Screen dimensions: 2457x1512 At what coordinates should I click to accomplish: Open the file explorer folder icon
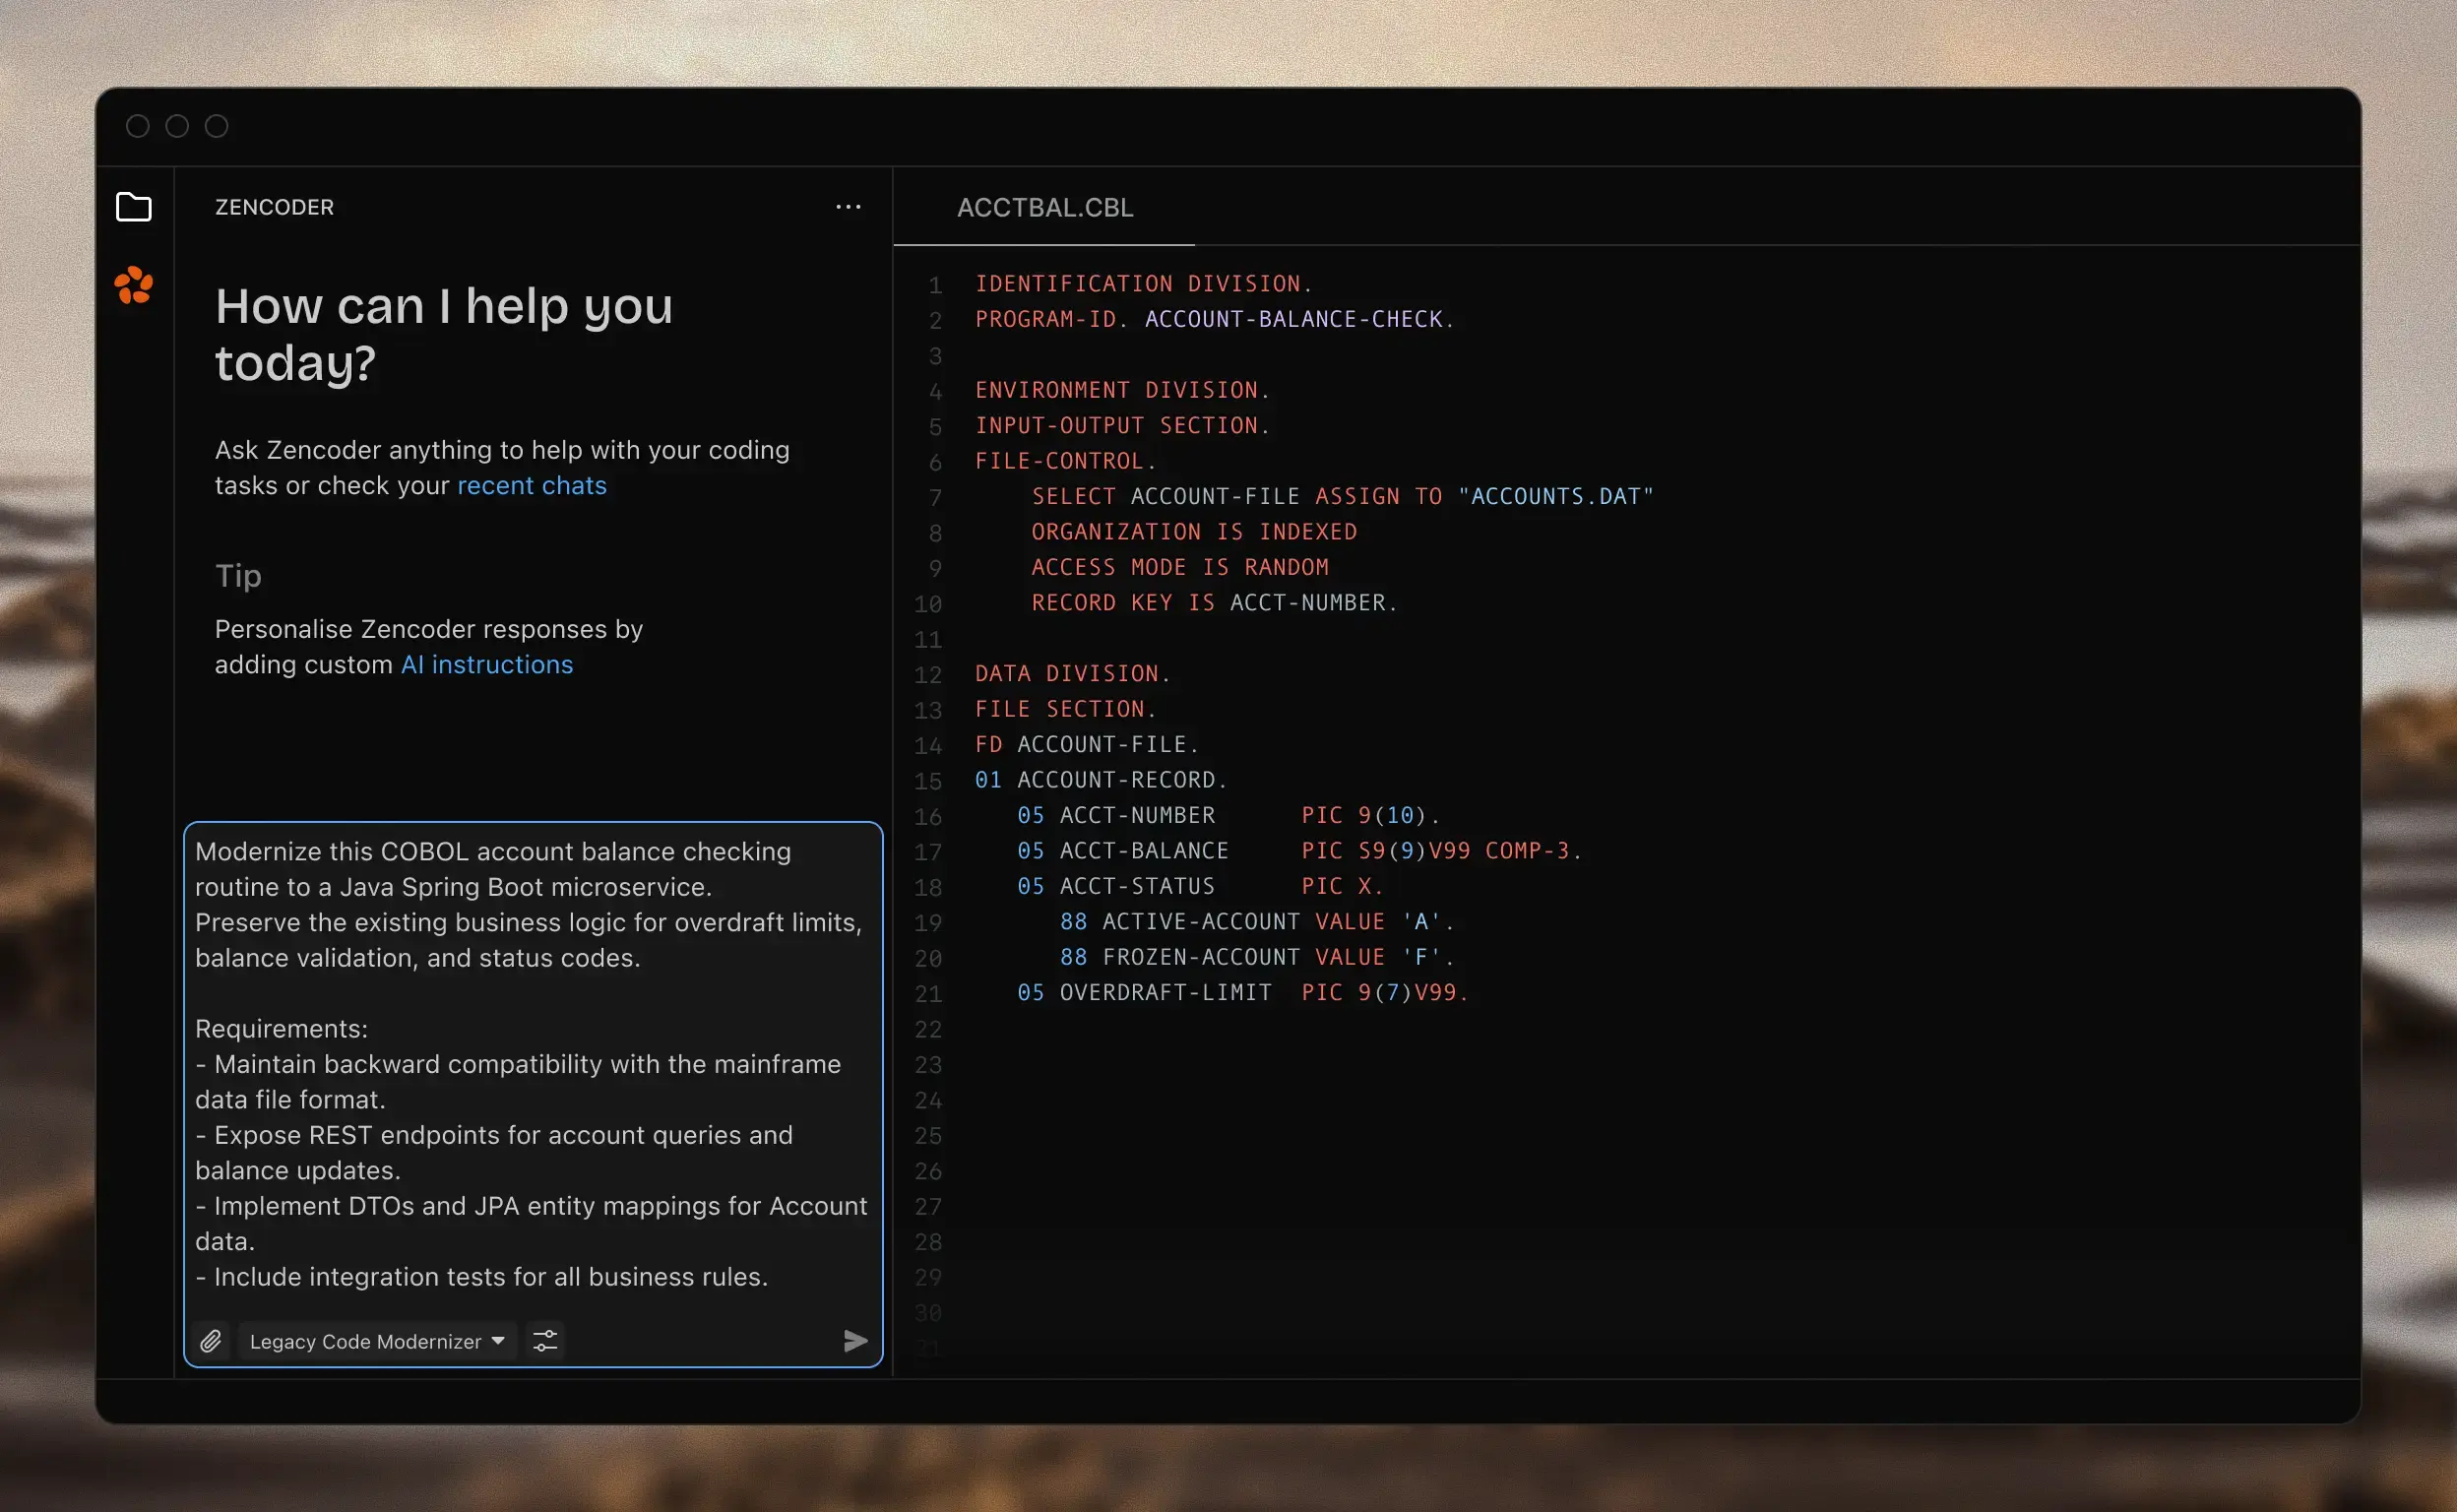[x=133, y=207]
